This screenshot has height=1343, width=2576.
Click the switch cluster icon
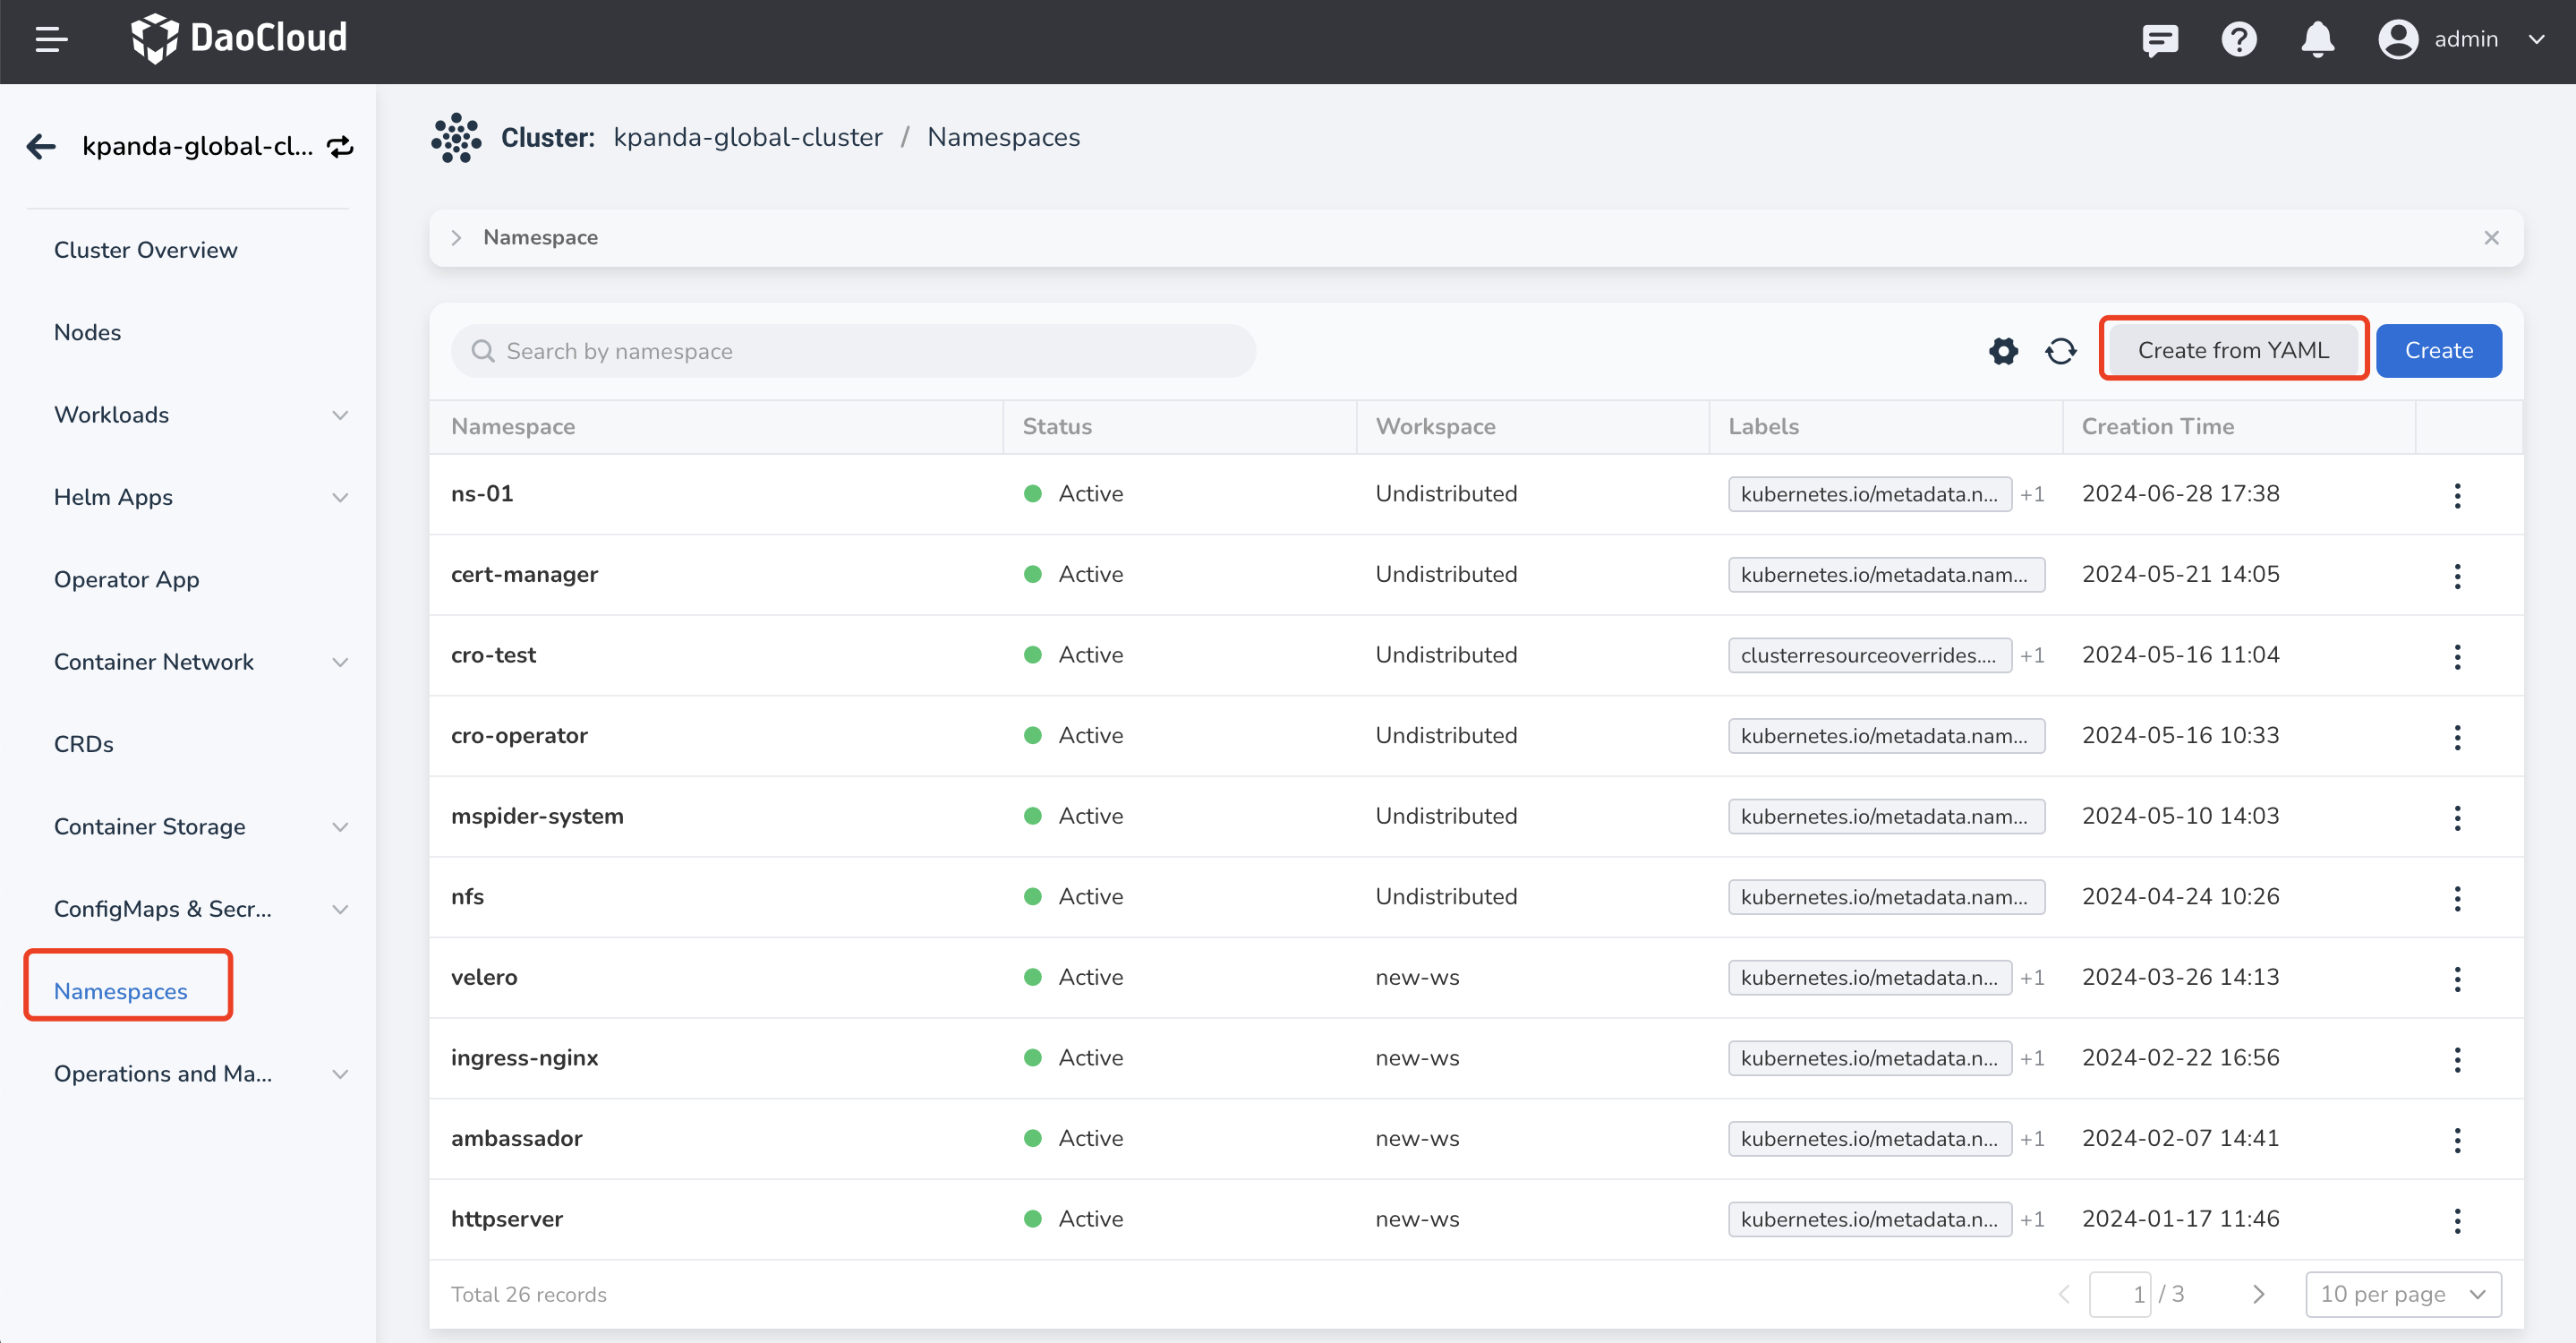click(341, 147)
